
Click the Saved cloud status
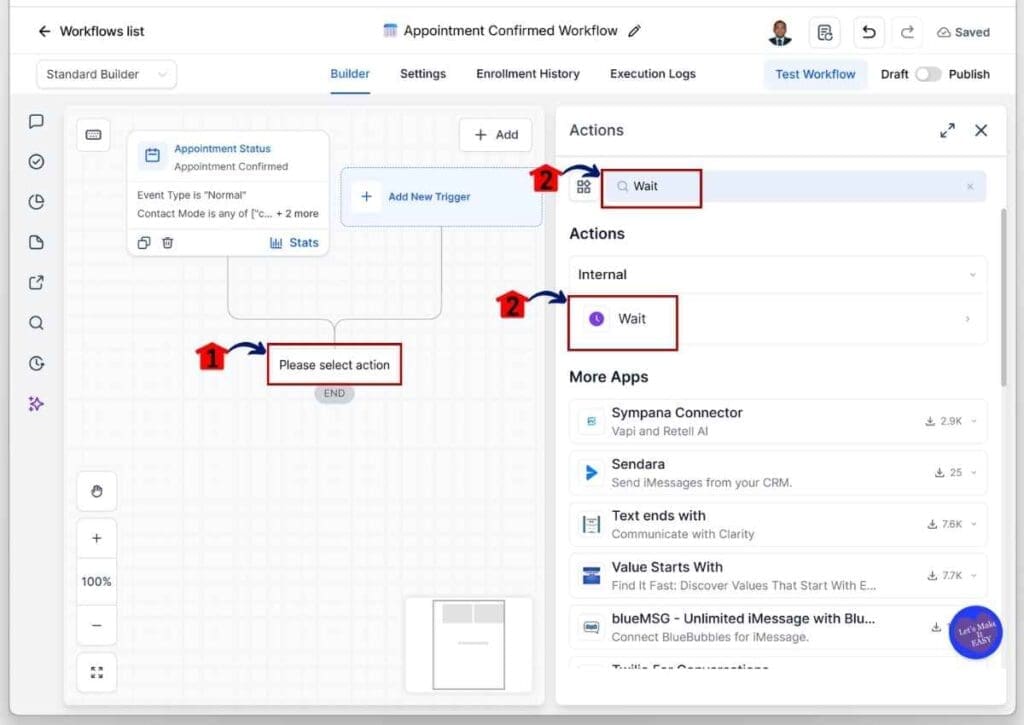click(963, 32)
